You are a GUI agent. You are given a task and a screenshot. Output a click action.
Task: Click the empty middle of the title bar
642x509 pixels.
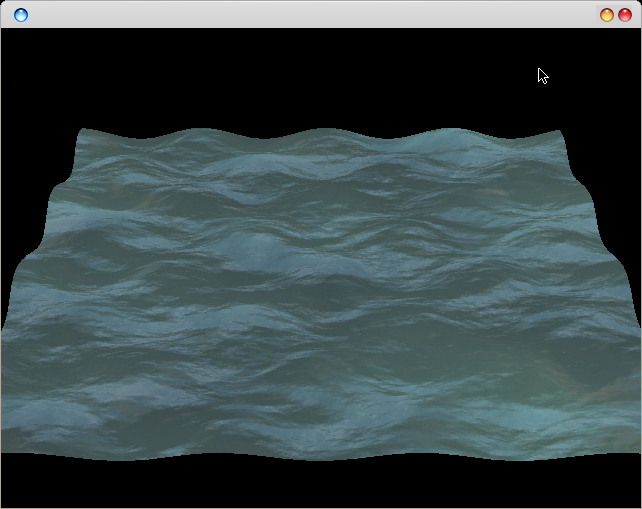click(320, 14)
